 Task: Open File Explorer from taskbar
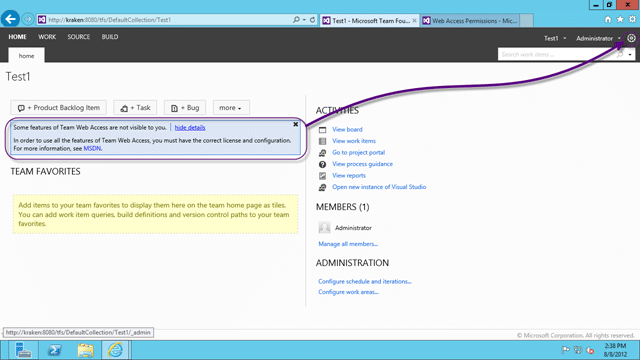click(85, 350)
